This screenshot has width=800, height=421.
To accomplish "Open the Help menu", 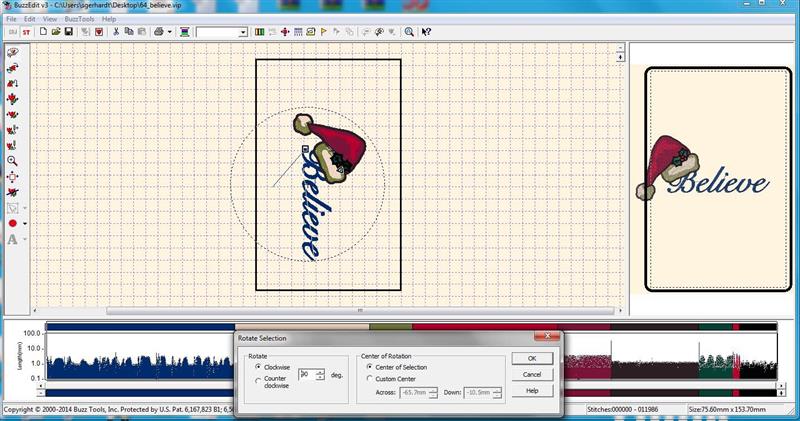I will click(109, 19).
